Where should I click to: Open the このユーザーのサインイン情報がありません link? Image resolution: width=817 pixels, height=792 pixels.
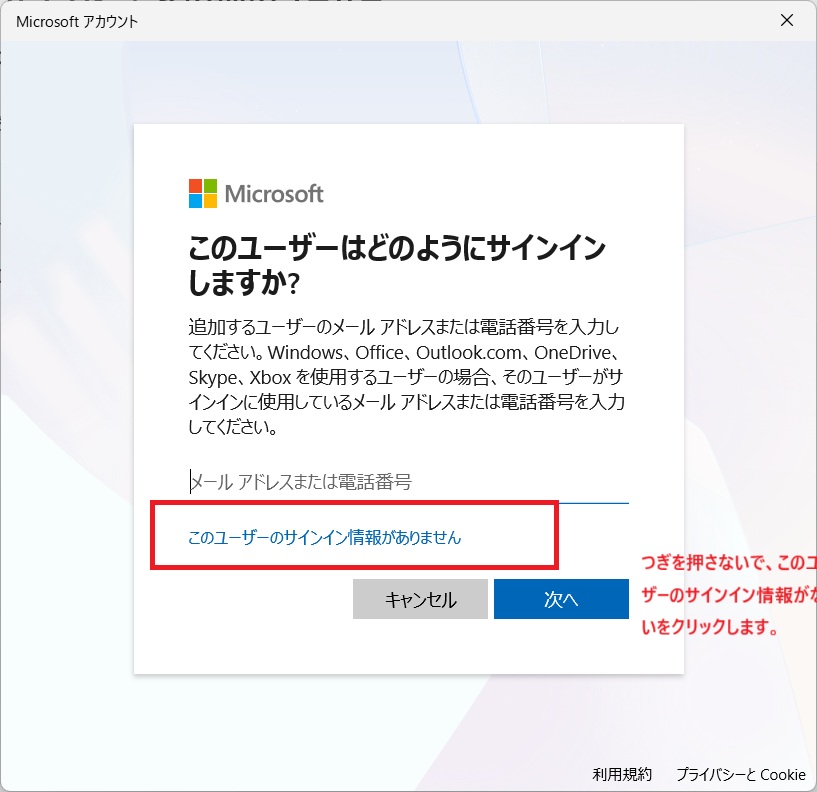(325, 537)
